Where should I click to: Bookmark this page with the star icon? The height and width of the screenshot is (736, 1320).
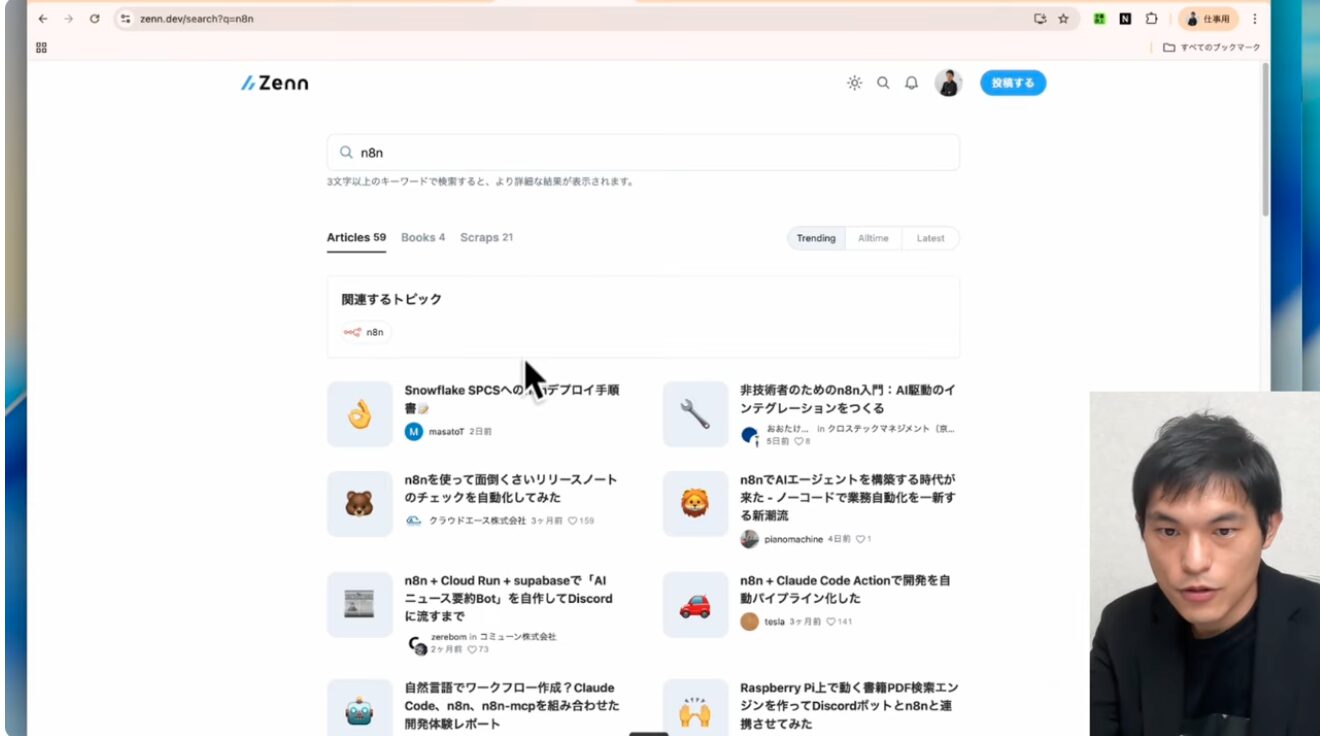[x=1064, y=18]
